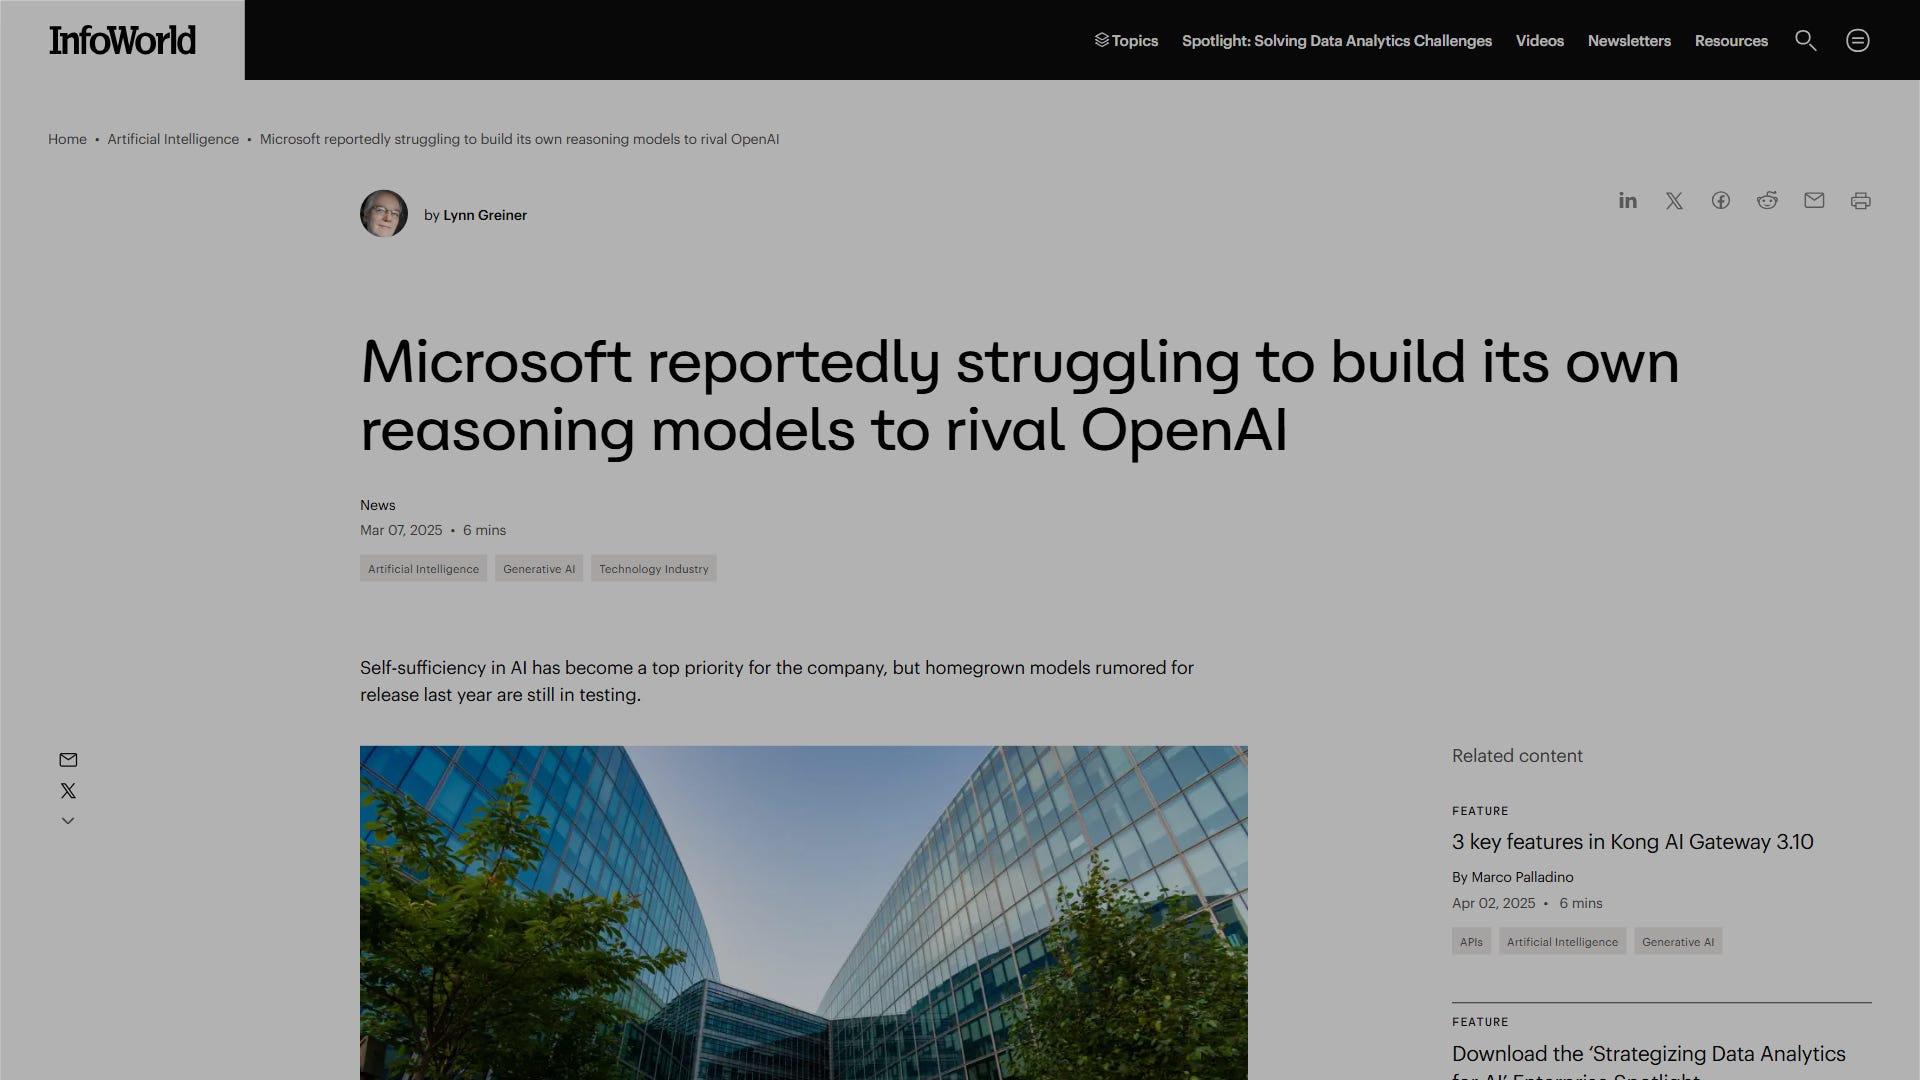Screen dimensions: 1920x1080
Task: Select the article headline text
Action: tap(1019, 395)
